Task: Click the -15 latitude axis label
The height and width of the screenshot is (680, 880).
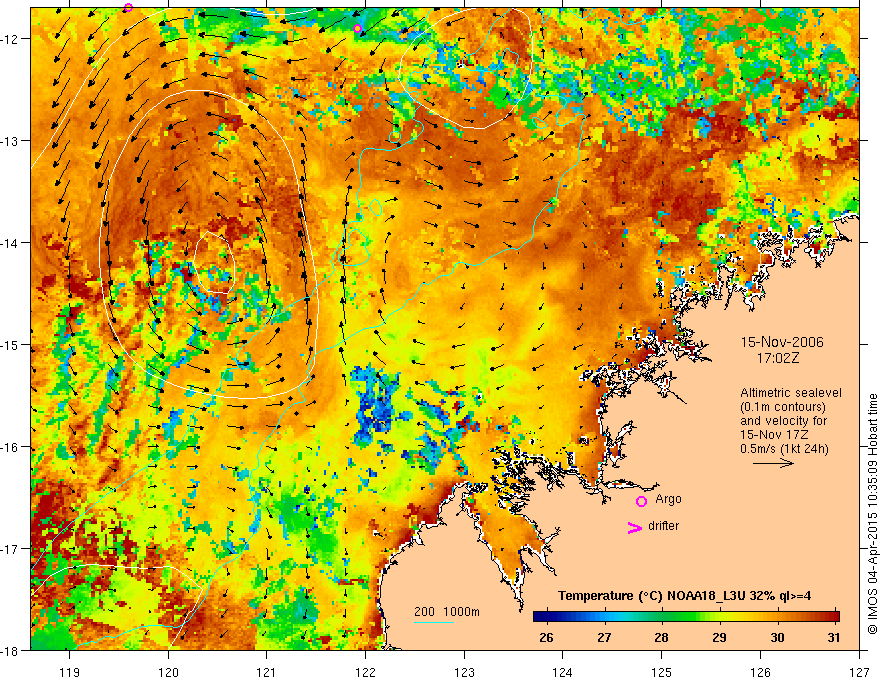Action: [11, 344]
